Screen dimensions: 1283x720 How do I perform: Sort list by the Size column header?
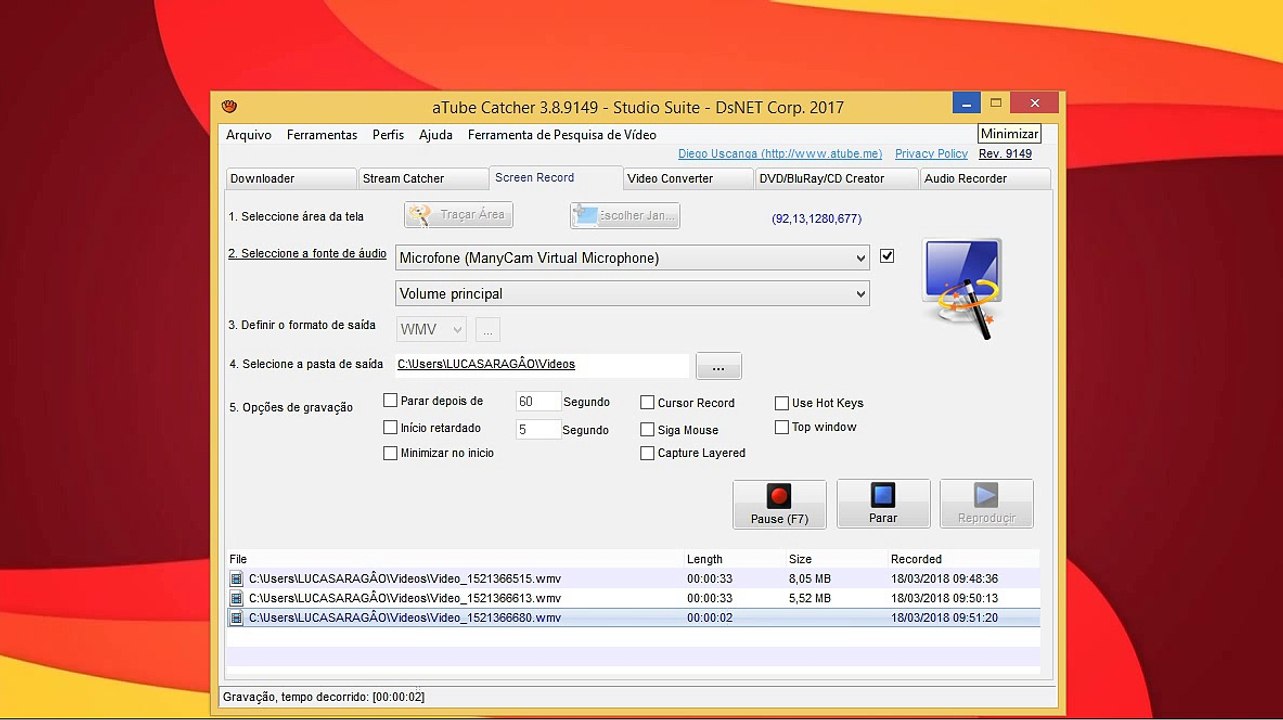coord(836,559)
